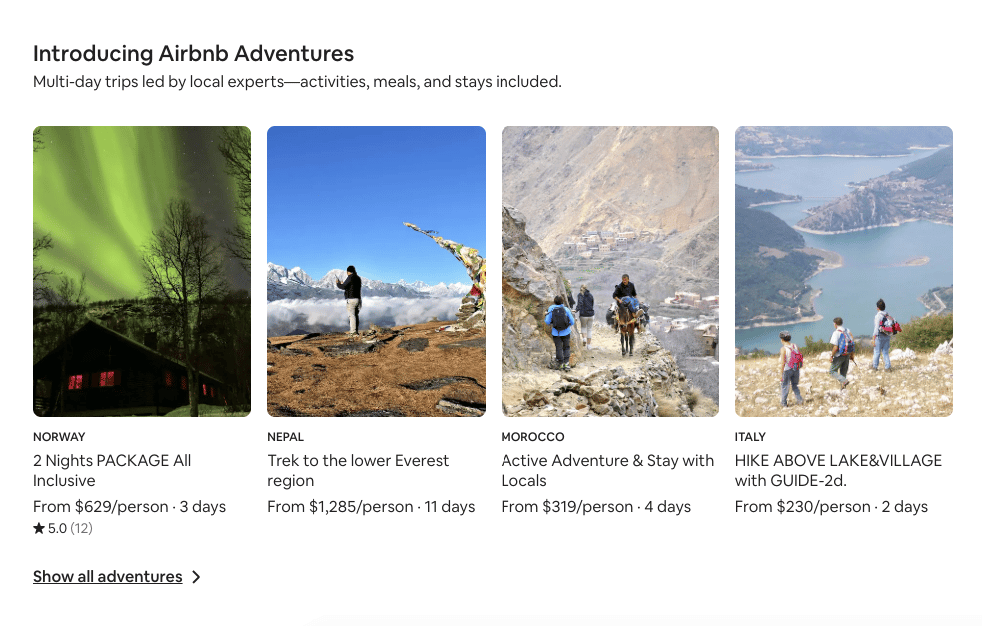
Task: Open Trek to the lower Everest region
Action: click(358, 470)
